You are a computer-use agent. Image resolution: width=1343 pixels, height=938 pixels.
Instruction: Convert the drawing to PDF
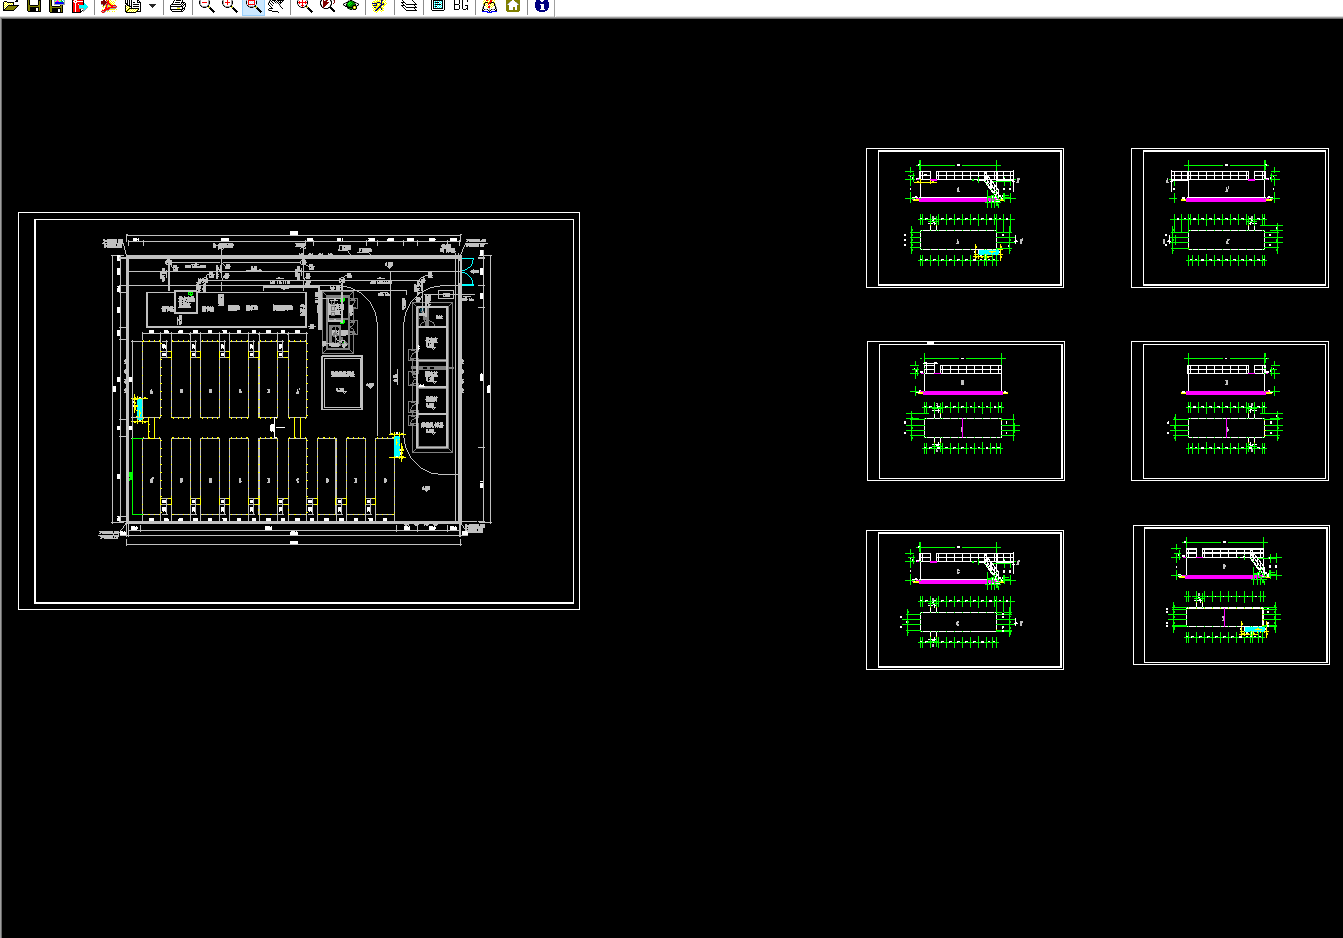tap(108, 6)
